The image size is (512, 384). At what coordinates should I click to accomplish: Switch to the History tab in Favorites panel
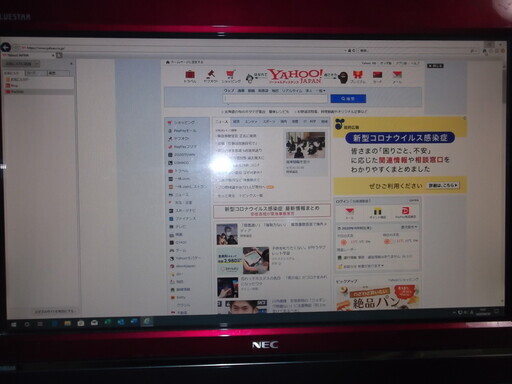[x=58, y=73]
